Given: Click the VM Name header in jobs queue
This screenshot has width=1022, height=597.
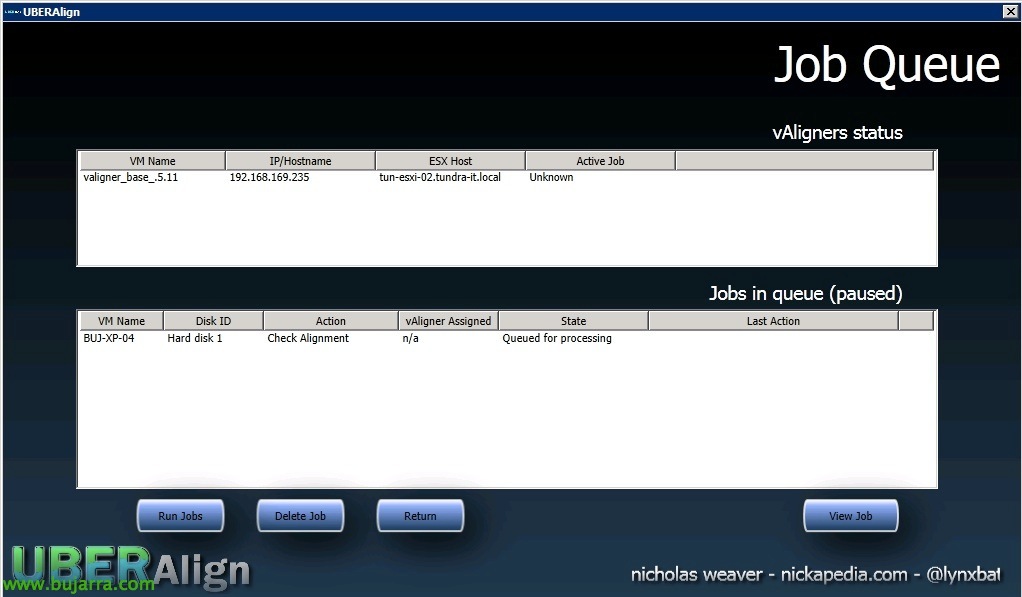Looking at the screenshot, I should (121, 321).
